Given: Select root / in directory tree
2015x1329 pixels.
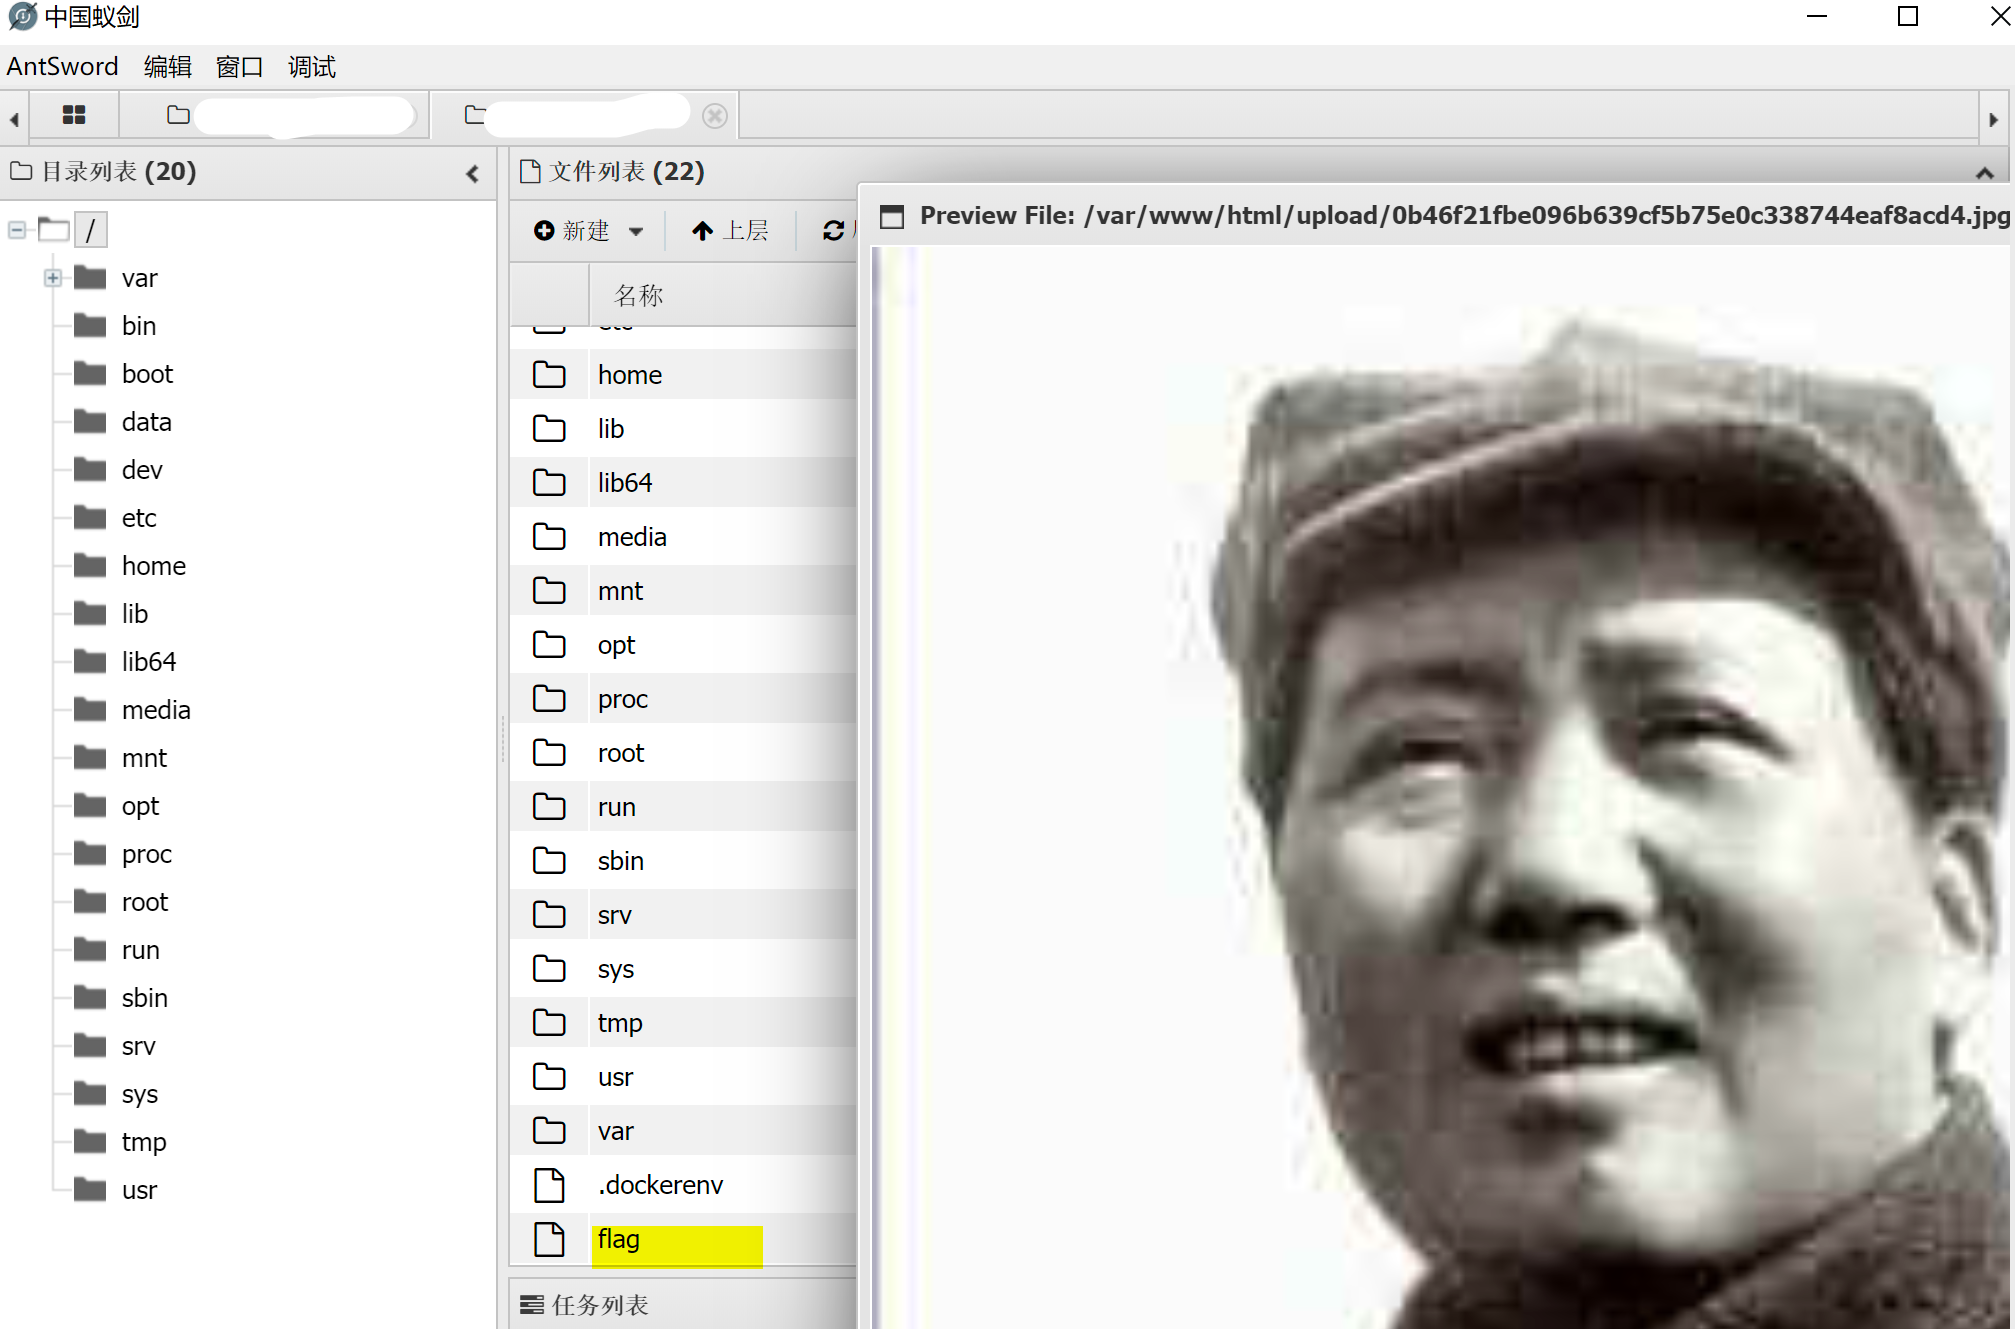Looking at the screenshot, I should pos(91,230).
